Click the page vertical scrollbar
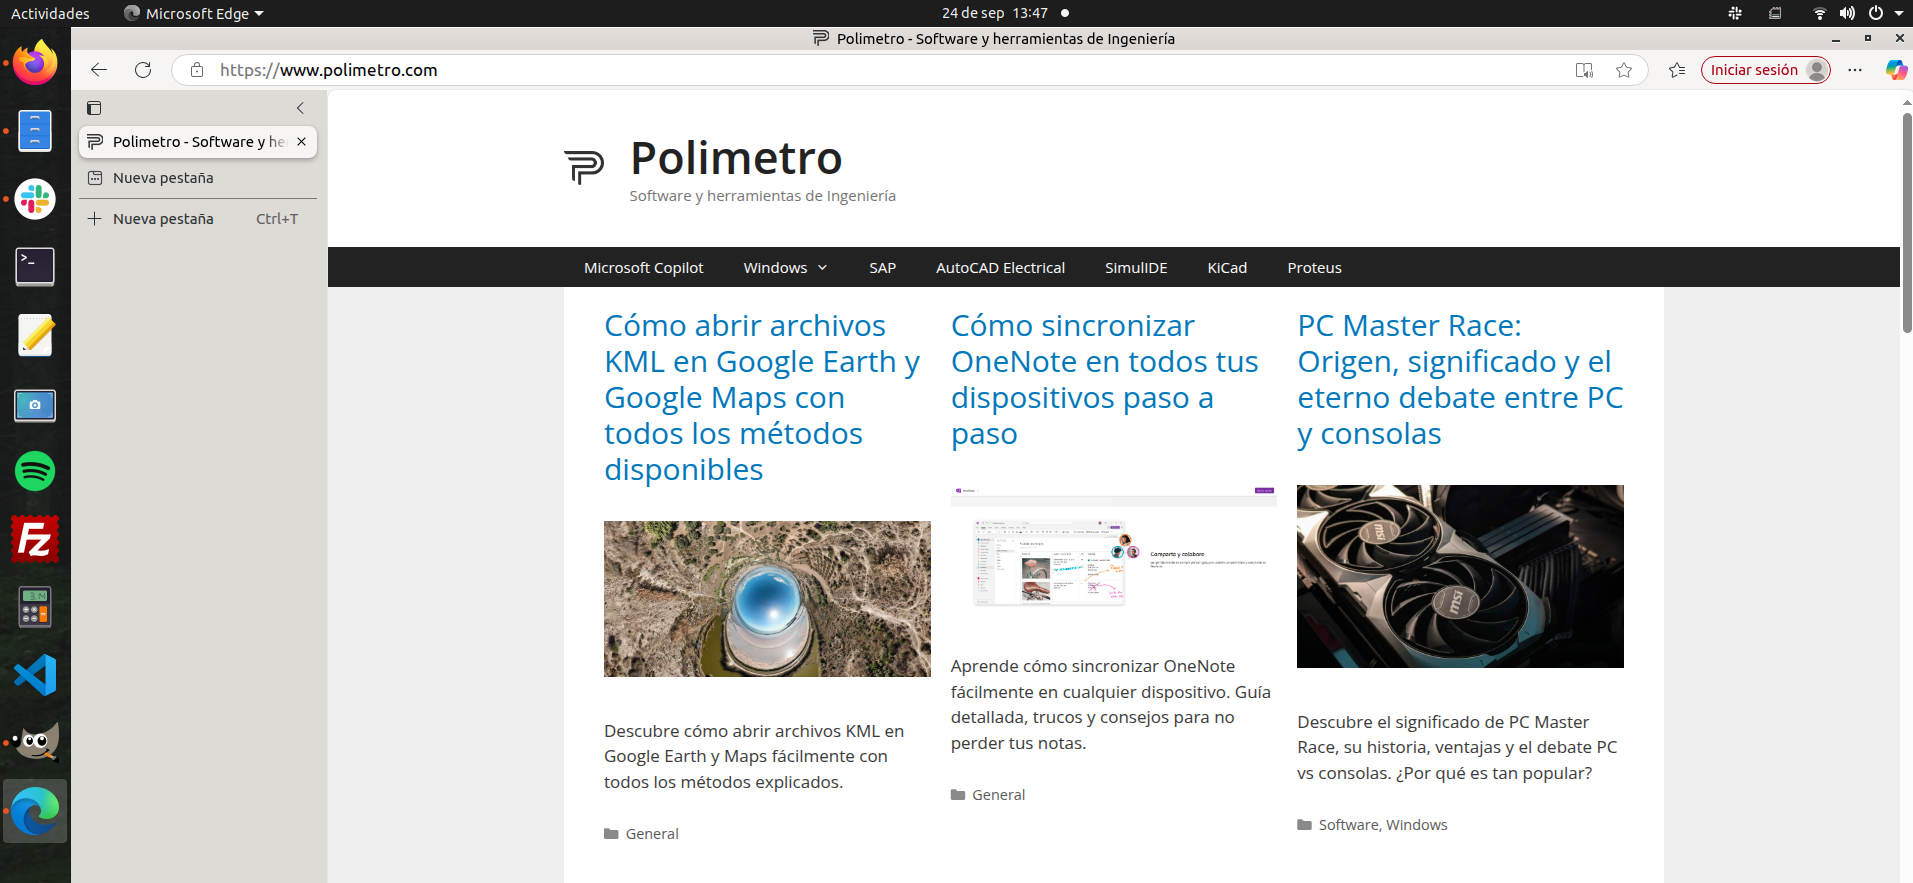This screenshot has height=883, width=1913. coord(1906,223)
